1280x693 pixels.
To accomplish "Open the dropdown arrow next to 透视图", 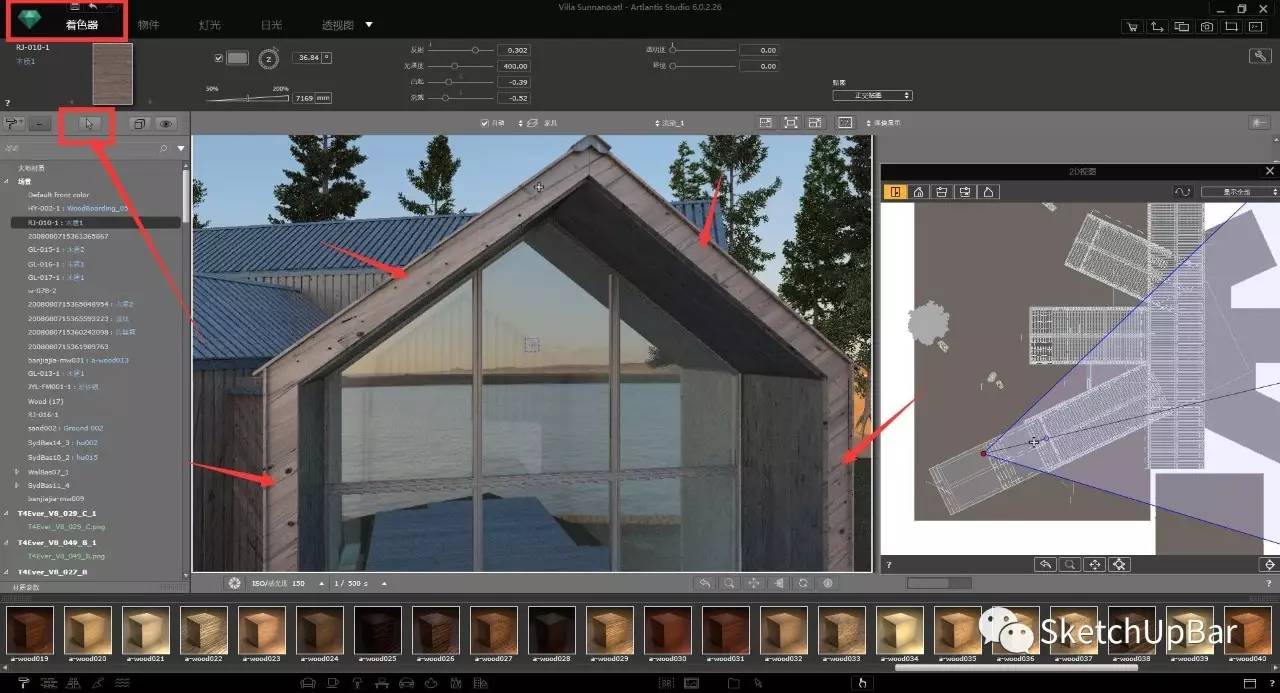I will 369,24.
